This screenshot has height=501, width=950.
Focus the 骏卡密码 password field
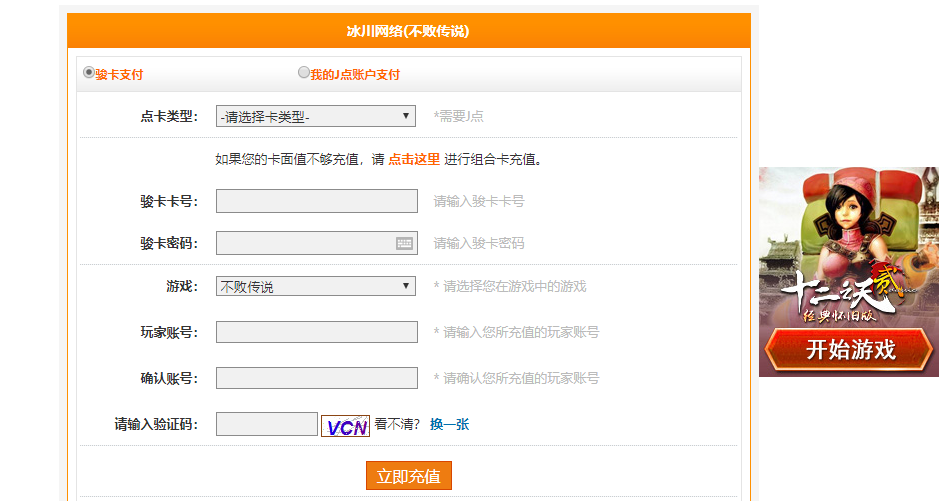[x=317, y=243]
